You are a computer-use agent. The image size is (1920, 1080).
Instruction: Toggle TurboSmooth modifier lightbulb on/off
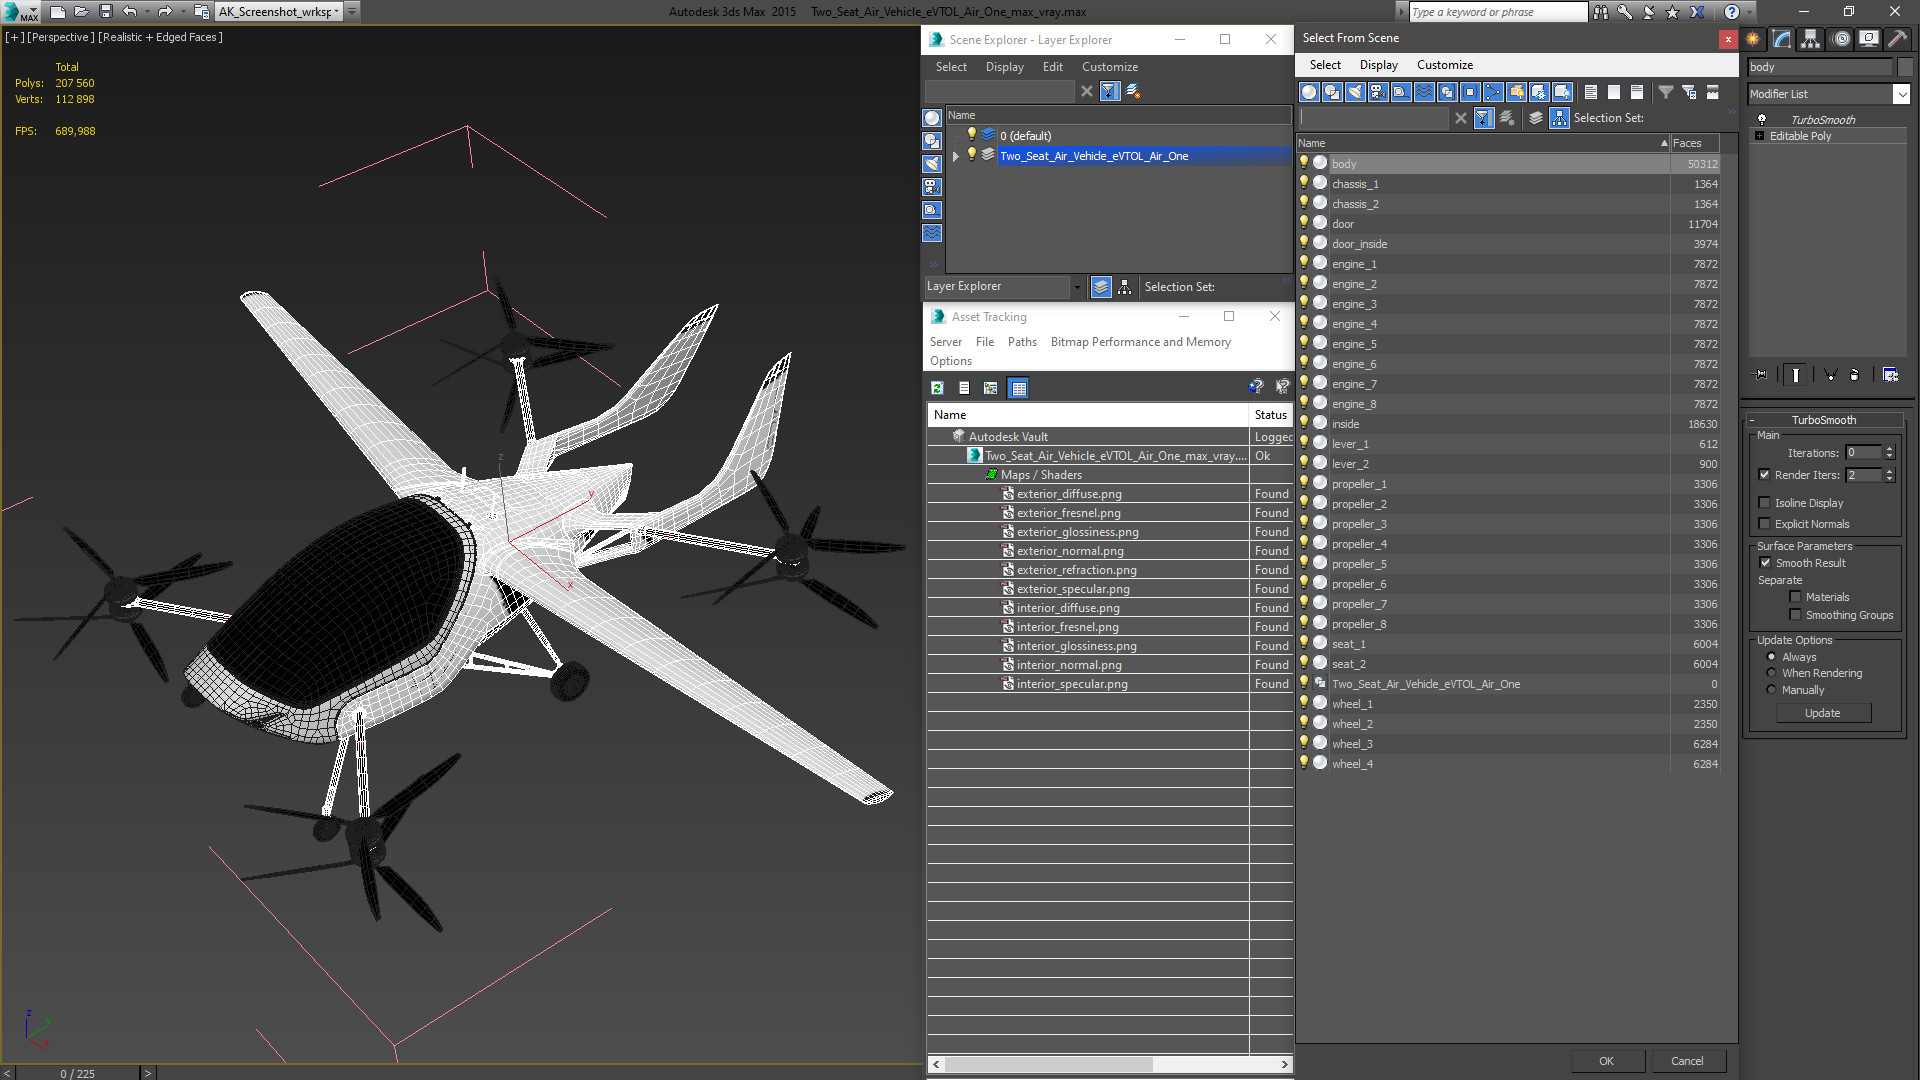1762,119
